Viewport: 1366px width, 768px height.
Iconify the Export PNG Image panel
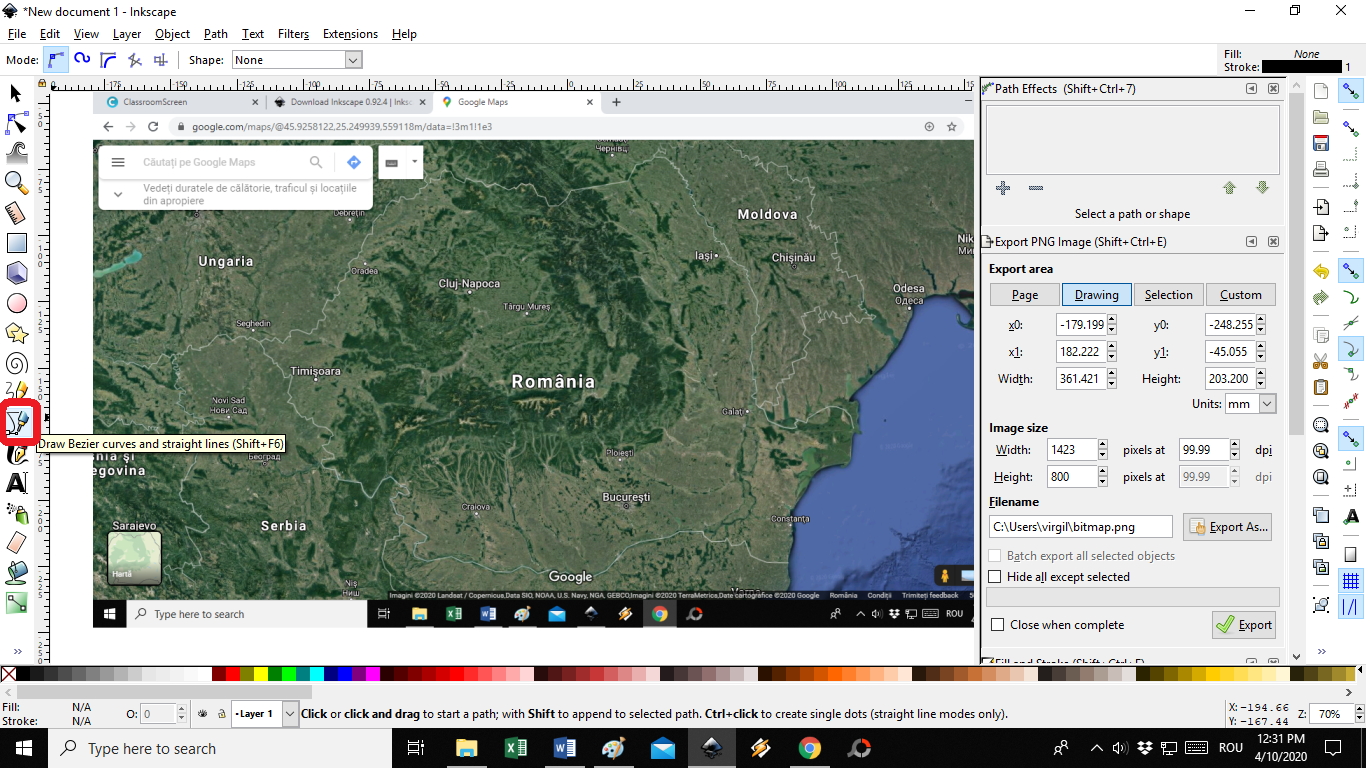point(1251,242)
